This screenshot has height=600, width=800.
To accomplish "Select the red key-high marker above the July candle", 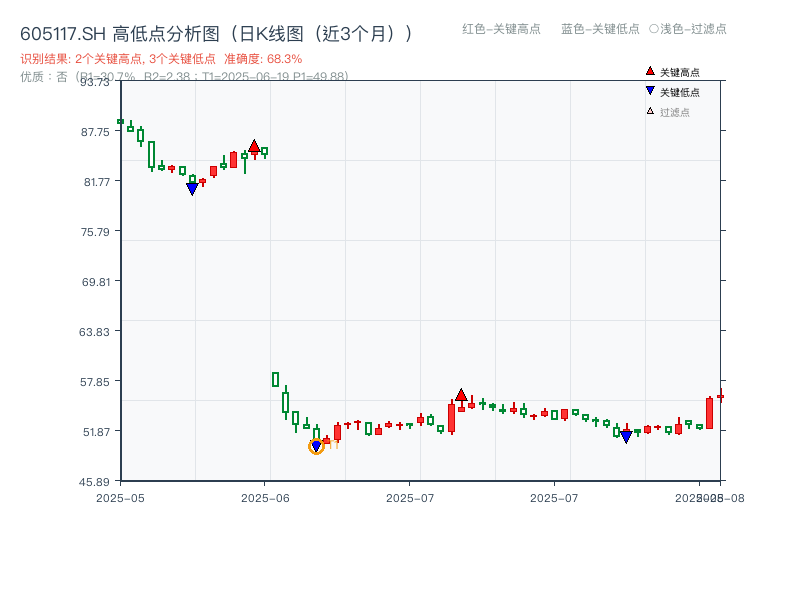I will [x=462, y=394].
